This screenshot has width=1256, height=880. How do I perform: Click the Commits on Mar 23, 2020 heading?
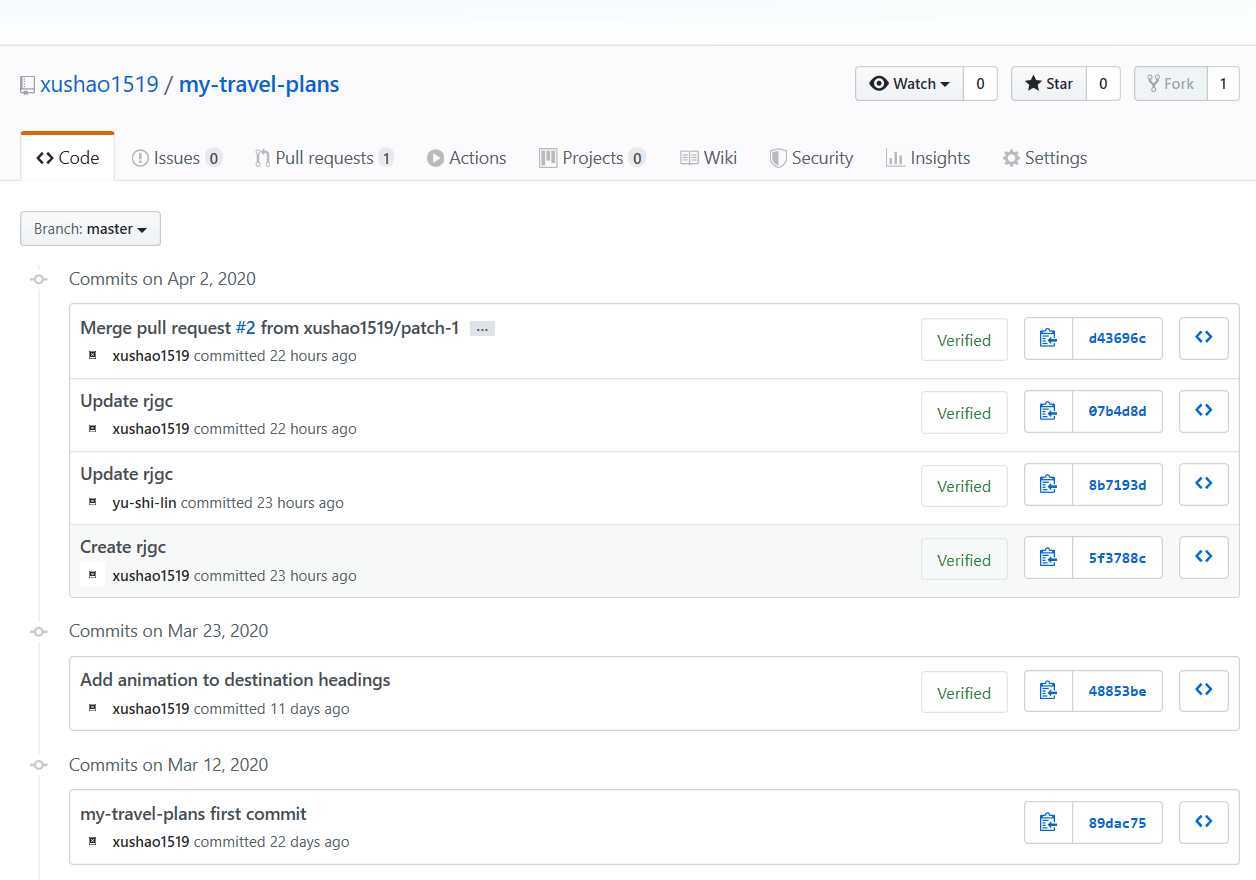click(168, 631)
